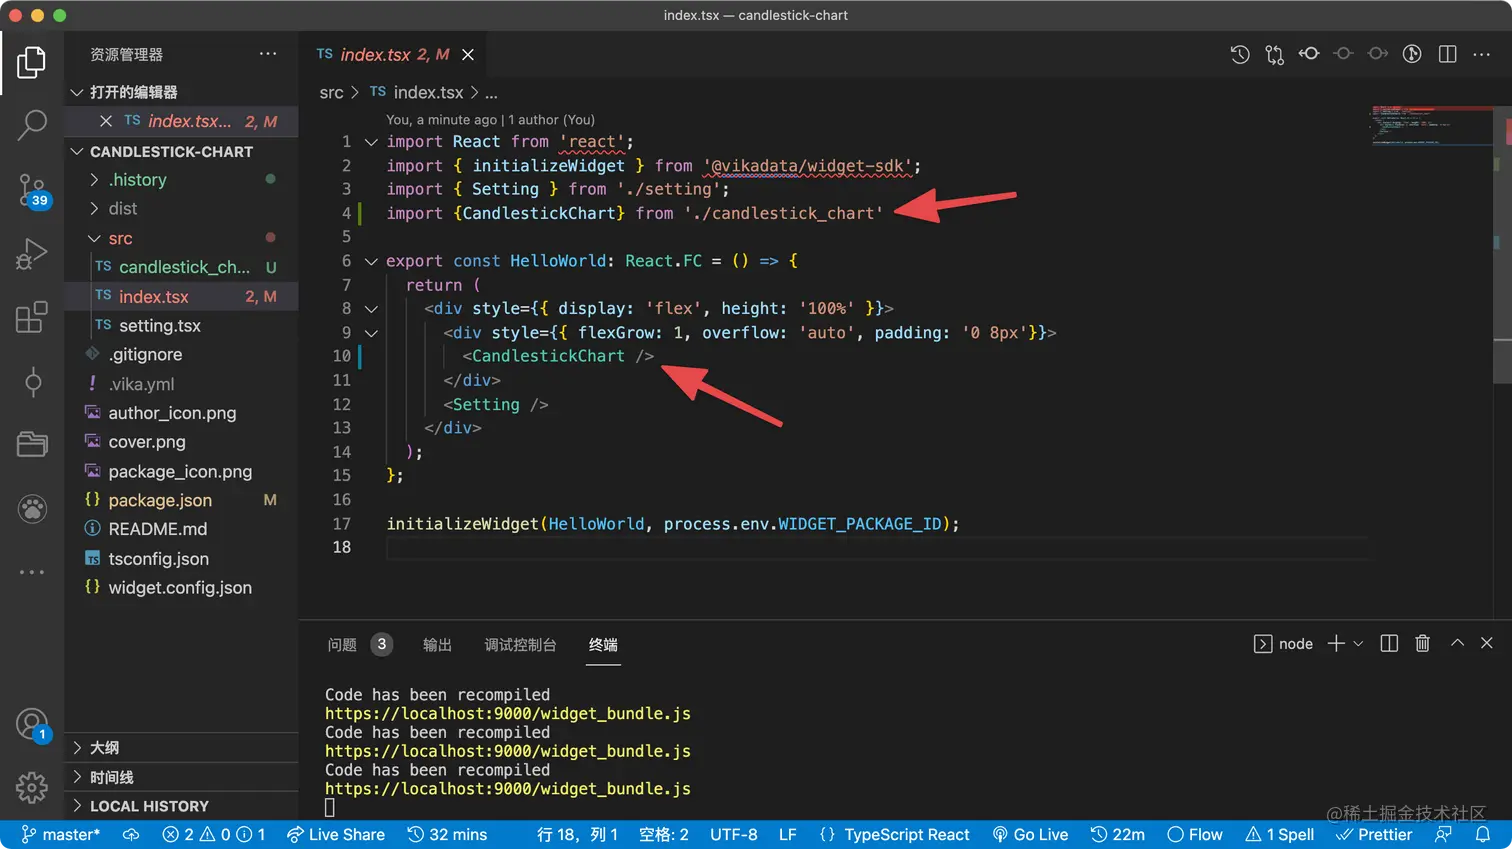The height and width of the screenshot is (849, 1512).
Task: Switch to the 调试控制台 debug console tab
Action: (520, 645)
